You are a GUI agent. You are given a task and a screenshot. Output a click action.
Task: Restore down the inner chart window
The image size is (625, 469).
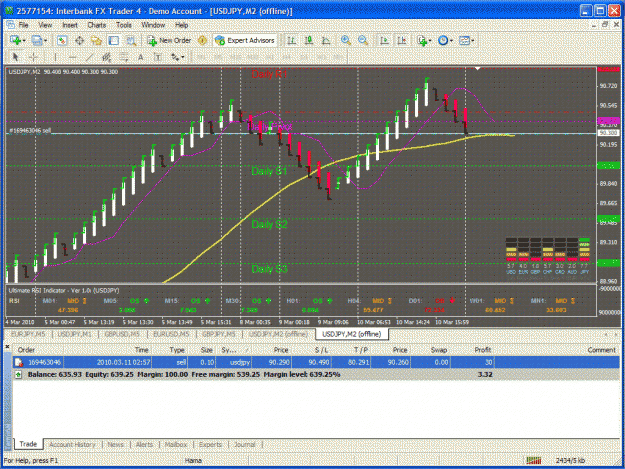(x=605, y=25)
